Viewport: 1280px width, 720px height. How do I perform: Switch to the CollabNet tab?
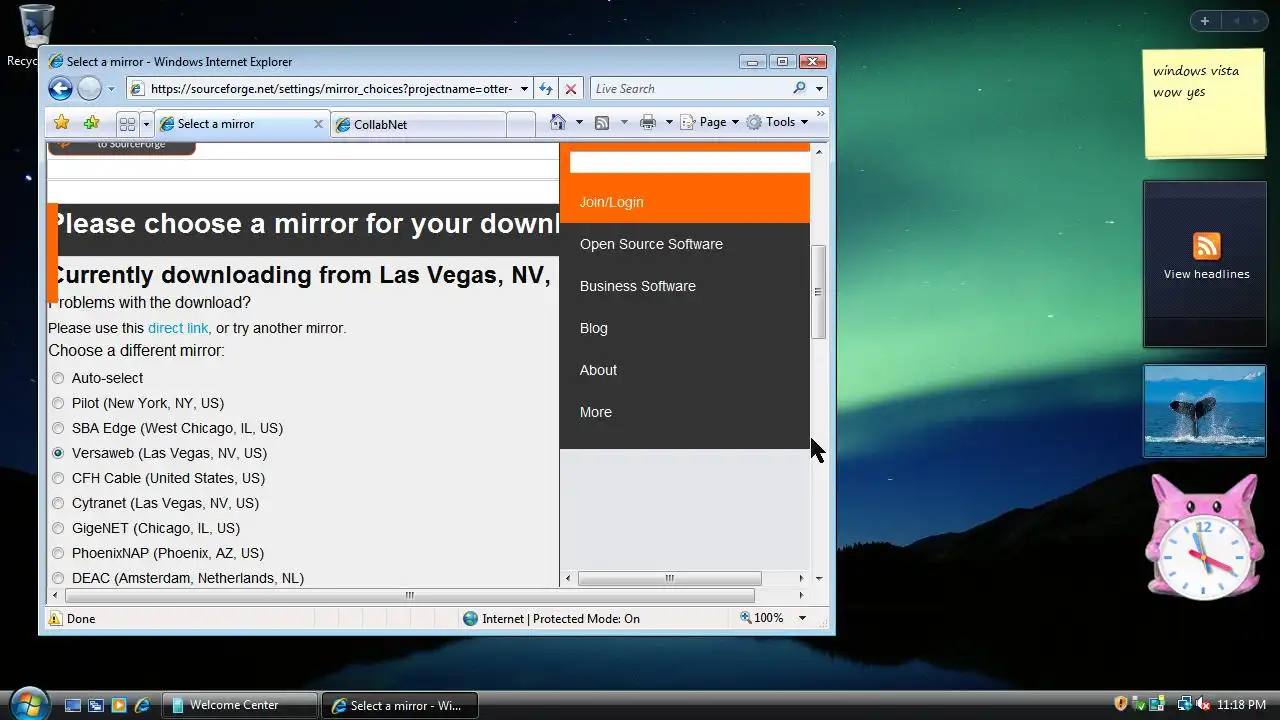tap(418, 125)
